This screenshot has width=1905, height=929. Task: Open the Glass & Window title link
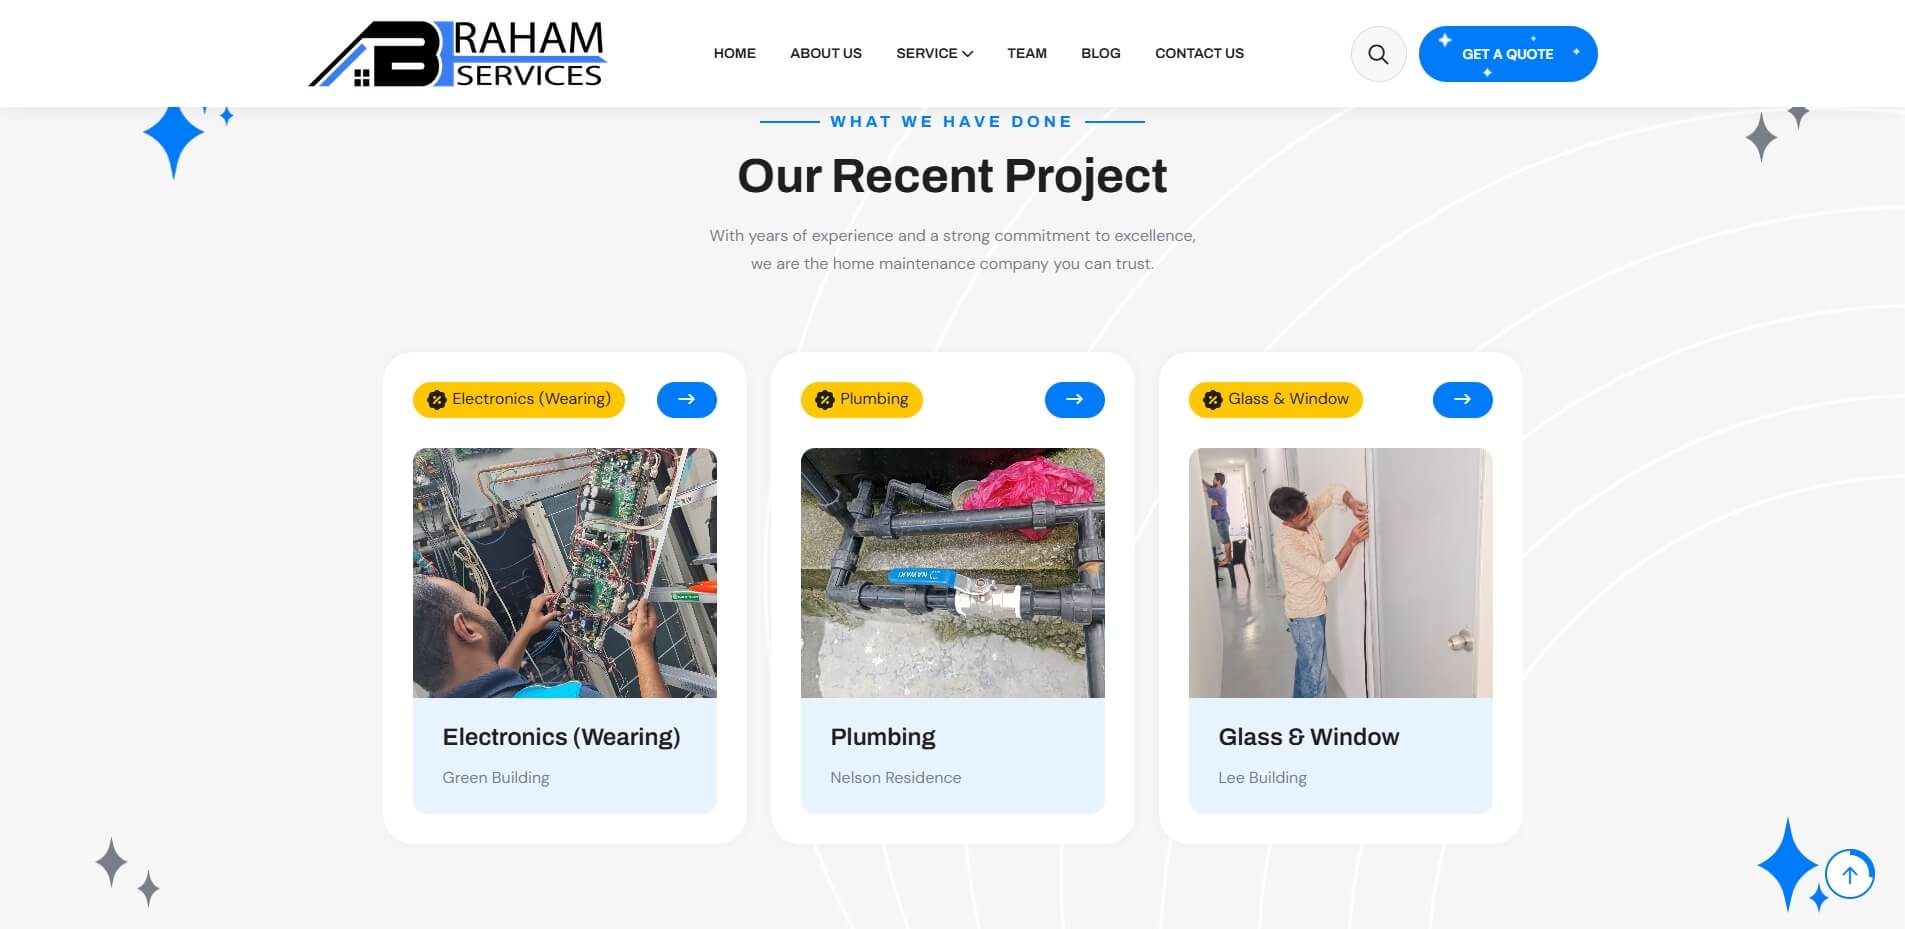click(x=1309, y=737)
